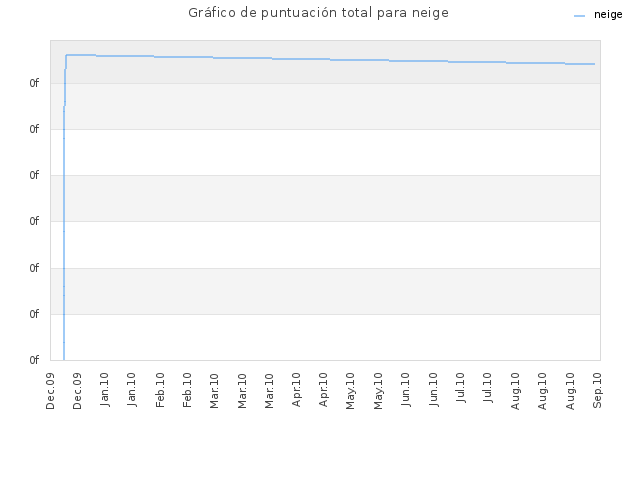Click the blue neige score line in the chart
Image resolution: width=640 pixels, height=480 pixels.
330,60
